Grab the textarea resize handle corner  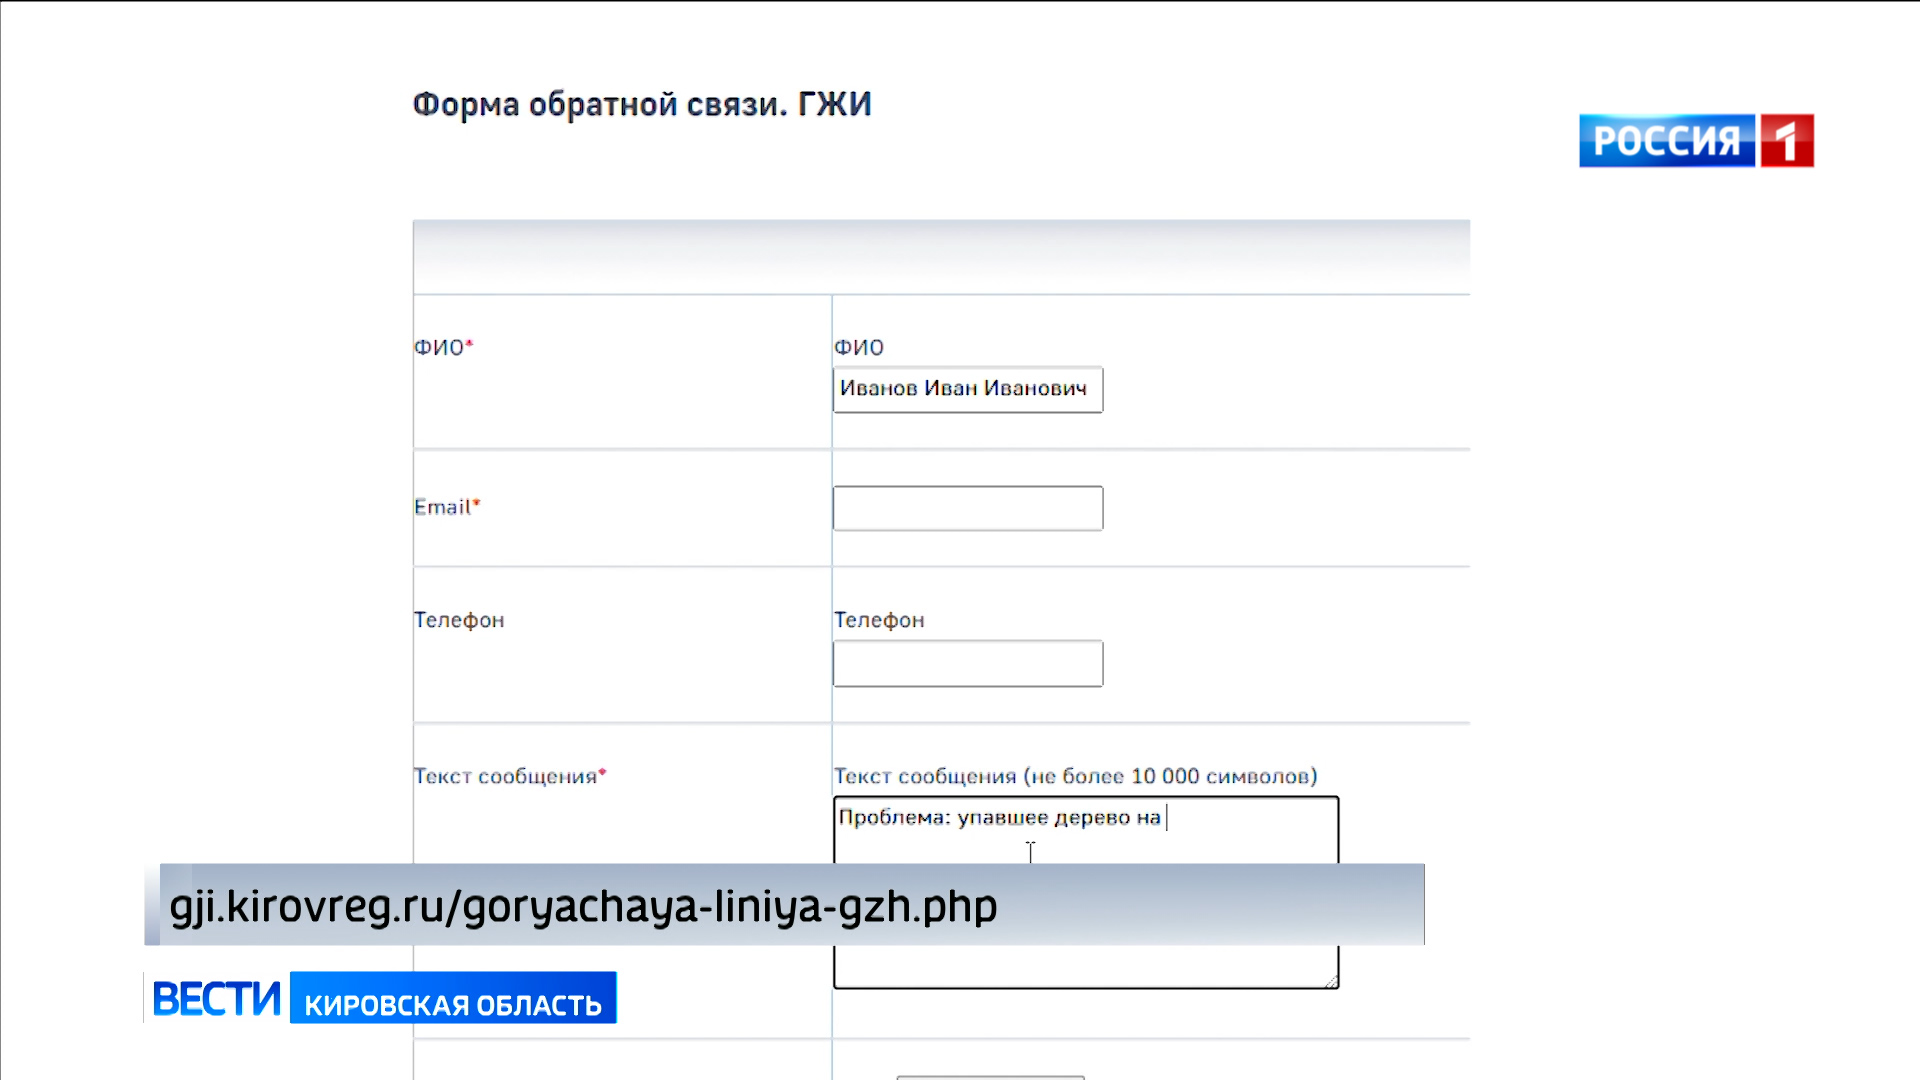[x=1331, y=982]
